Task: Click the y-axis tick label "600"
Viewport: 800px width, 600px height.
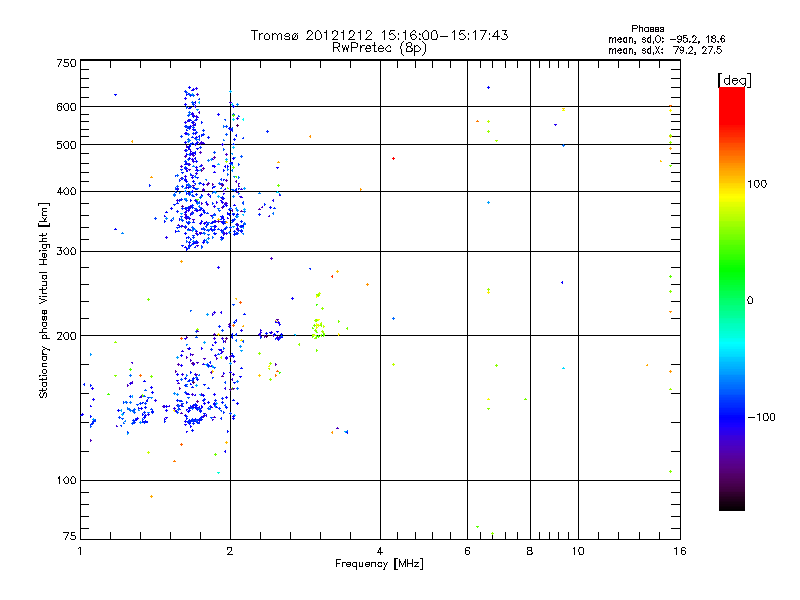Action: click(66, 107)
